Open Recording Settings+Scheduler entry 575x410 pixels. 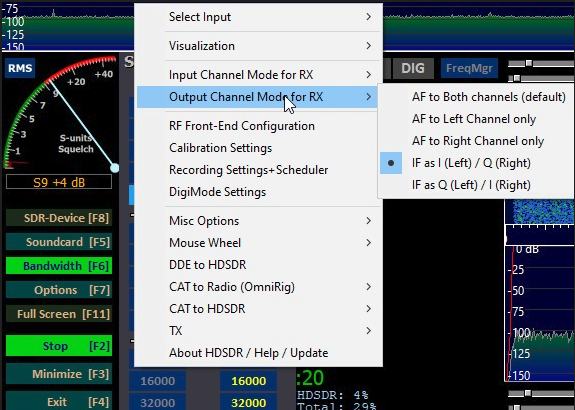[x=258, y=170]
